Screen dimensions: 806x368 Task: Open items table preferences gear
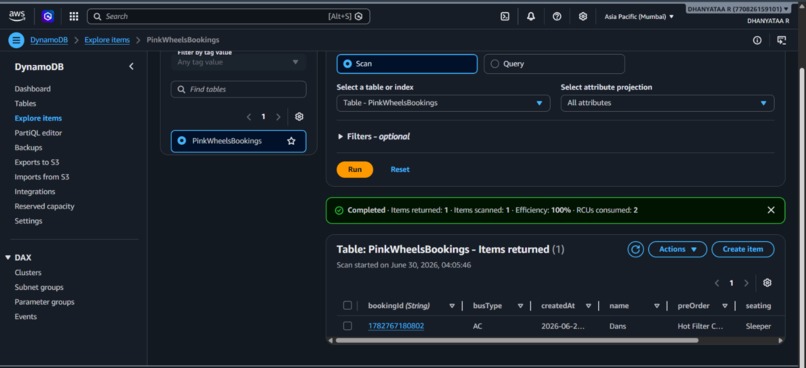click(767, 283)
